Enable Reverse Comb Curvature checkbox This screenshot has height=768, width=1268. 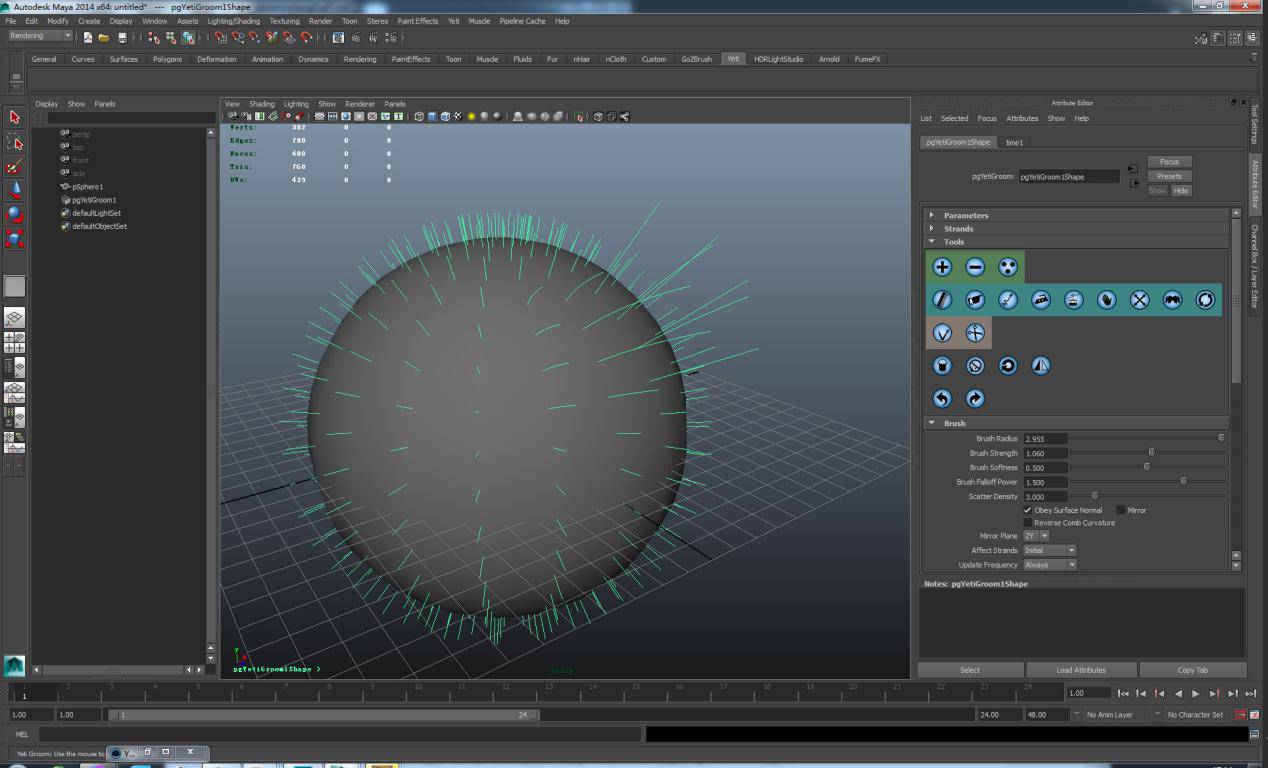(1028, 523)
